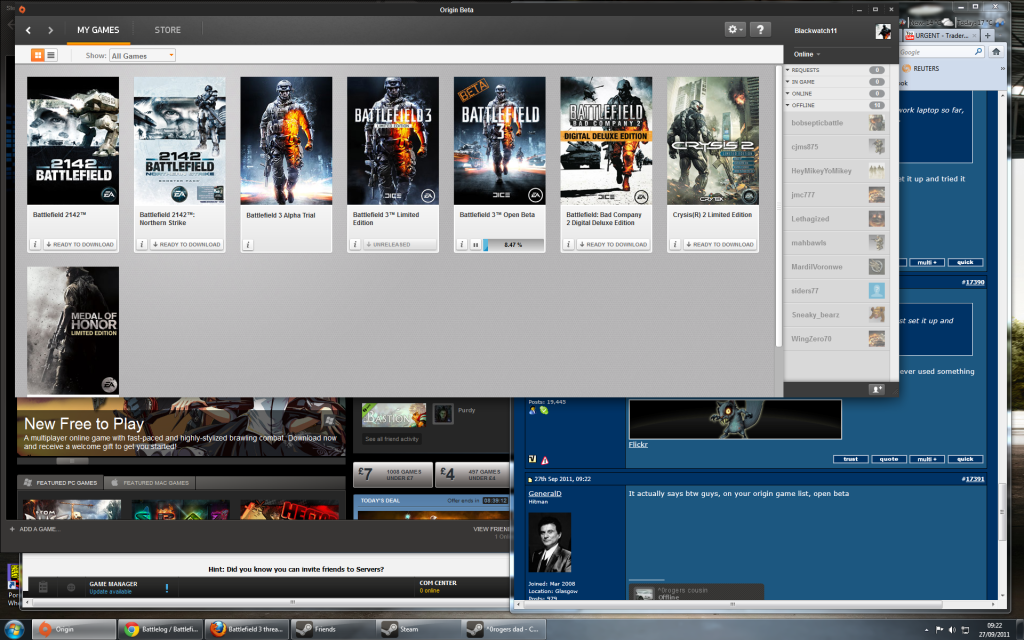1024x640 pixels.
Task: Select grid view for game library
Action: point(38,56)
